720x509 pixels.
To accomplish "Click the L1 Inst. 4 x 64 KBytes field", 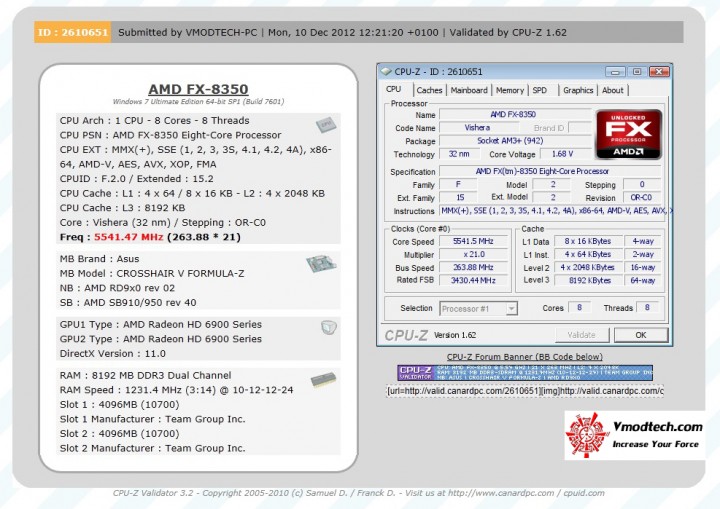I will pyautogui.click(x=588, y=254).
